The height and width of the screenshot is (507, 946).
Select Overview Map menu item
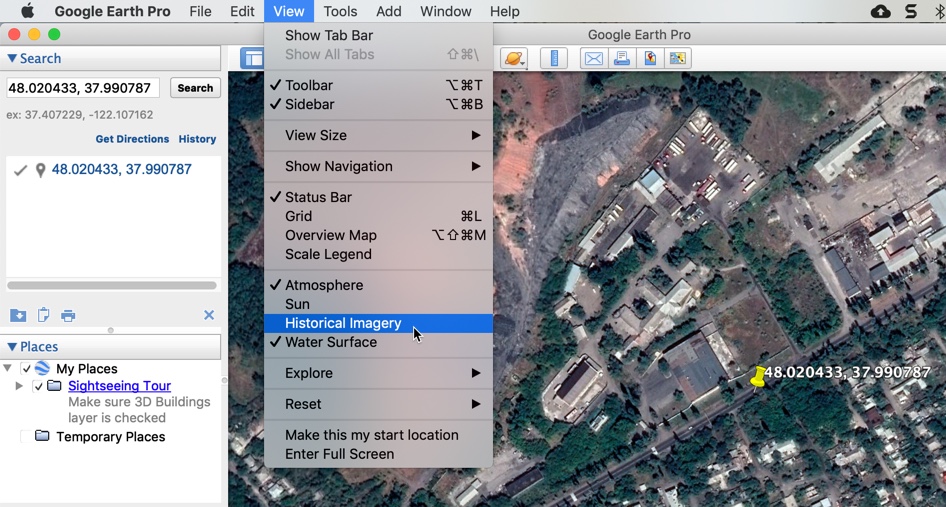(378, 235)
